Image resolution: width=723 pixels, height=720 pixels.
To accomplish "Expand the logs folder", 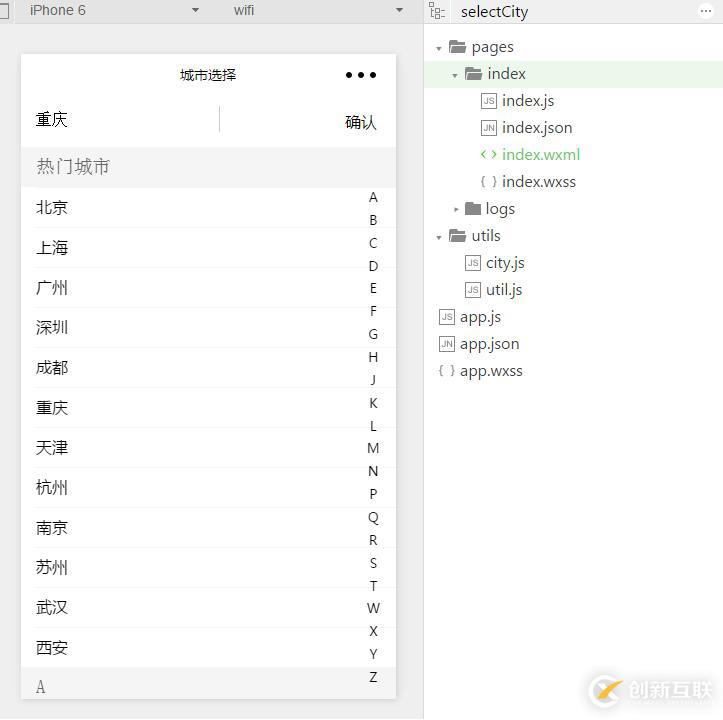I will pos(456,209).
